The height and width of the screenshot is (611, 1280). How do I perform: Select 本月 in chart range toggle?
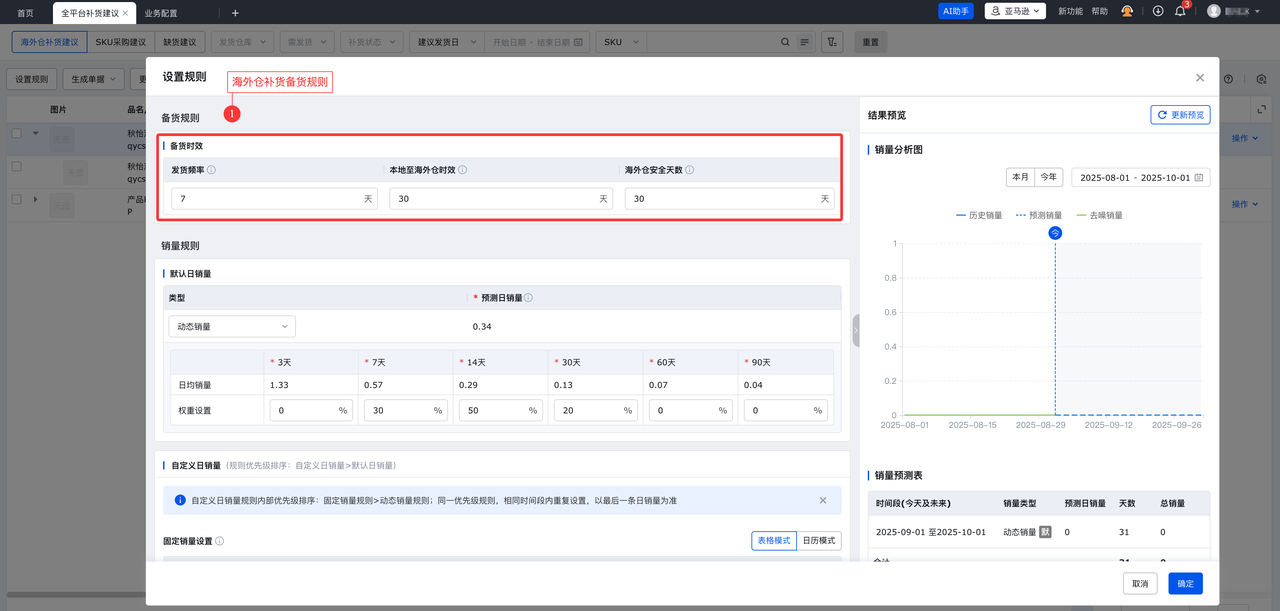click(1020, 177)
